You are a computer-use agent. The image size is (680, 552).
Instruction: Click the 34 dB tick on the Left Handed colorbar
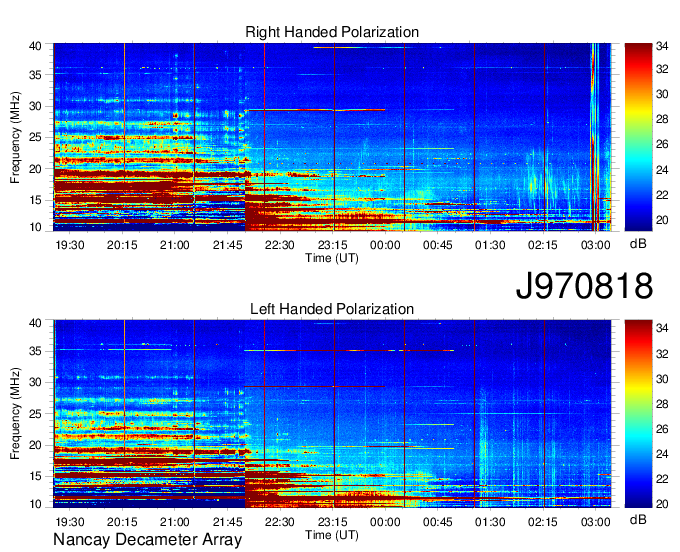(662, 328)
